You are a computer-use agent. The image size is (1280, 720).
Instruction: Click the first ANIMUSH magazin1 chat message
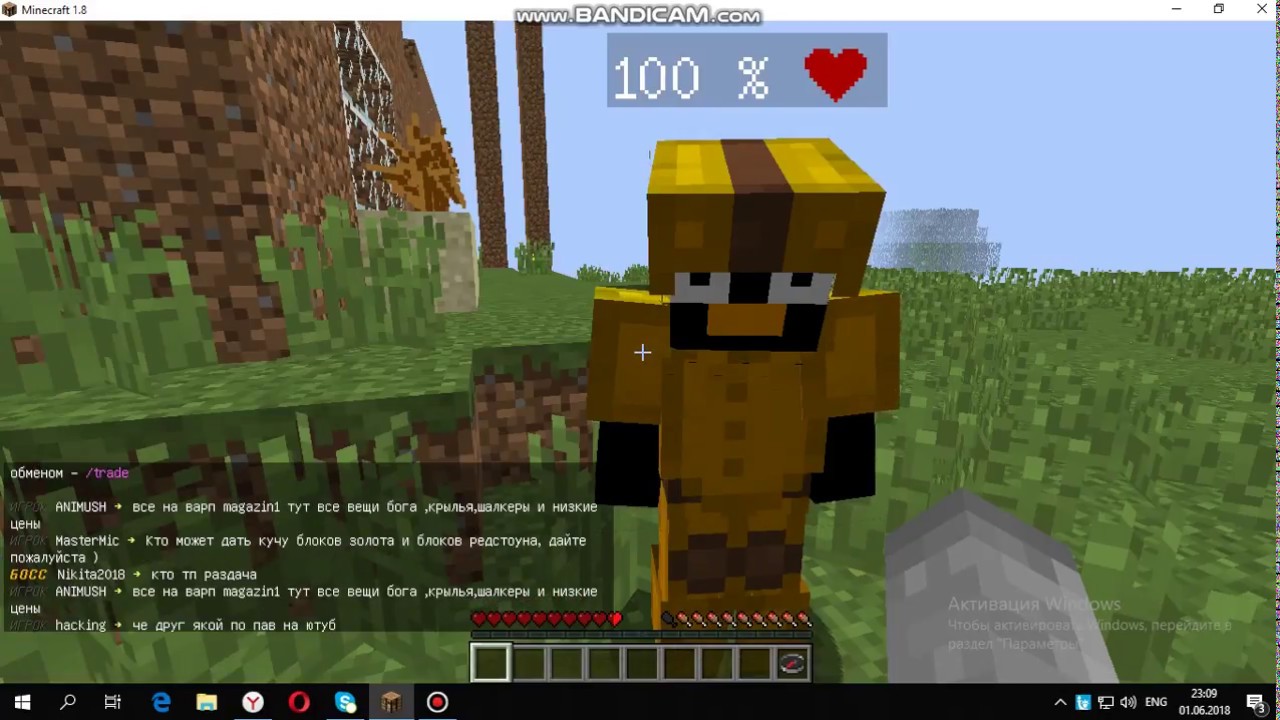tap(303, 515)
